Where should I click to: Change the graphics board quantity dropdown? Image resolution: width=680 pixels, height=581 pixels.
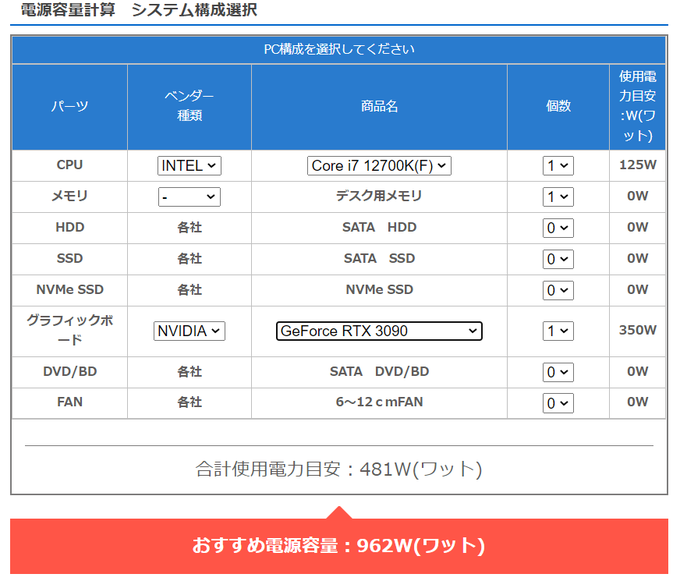tap(558, 331)
